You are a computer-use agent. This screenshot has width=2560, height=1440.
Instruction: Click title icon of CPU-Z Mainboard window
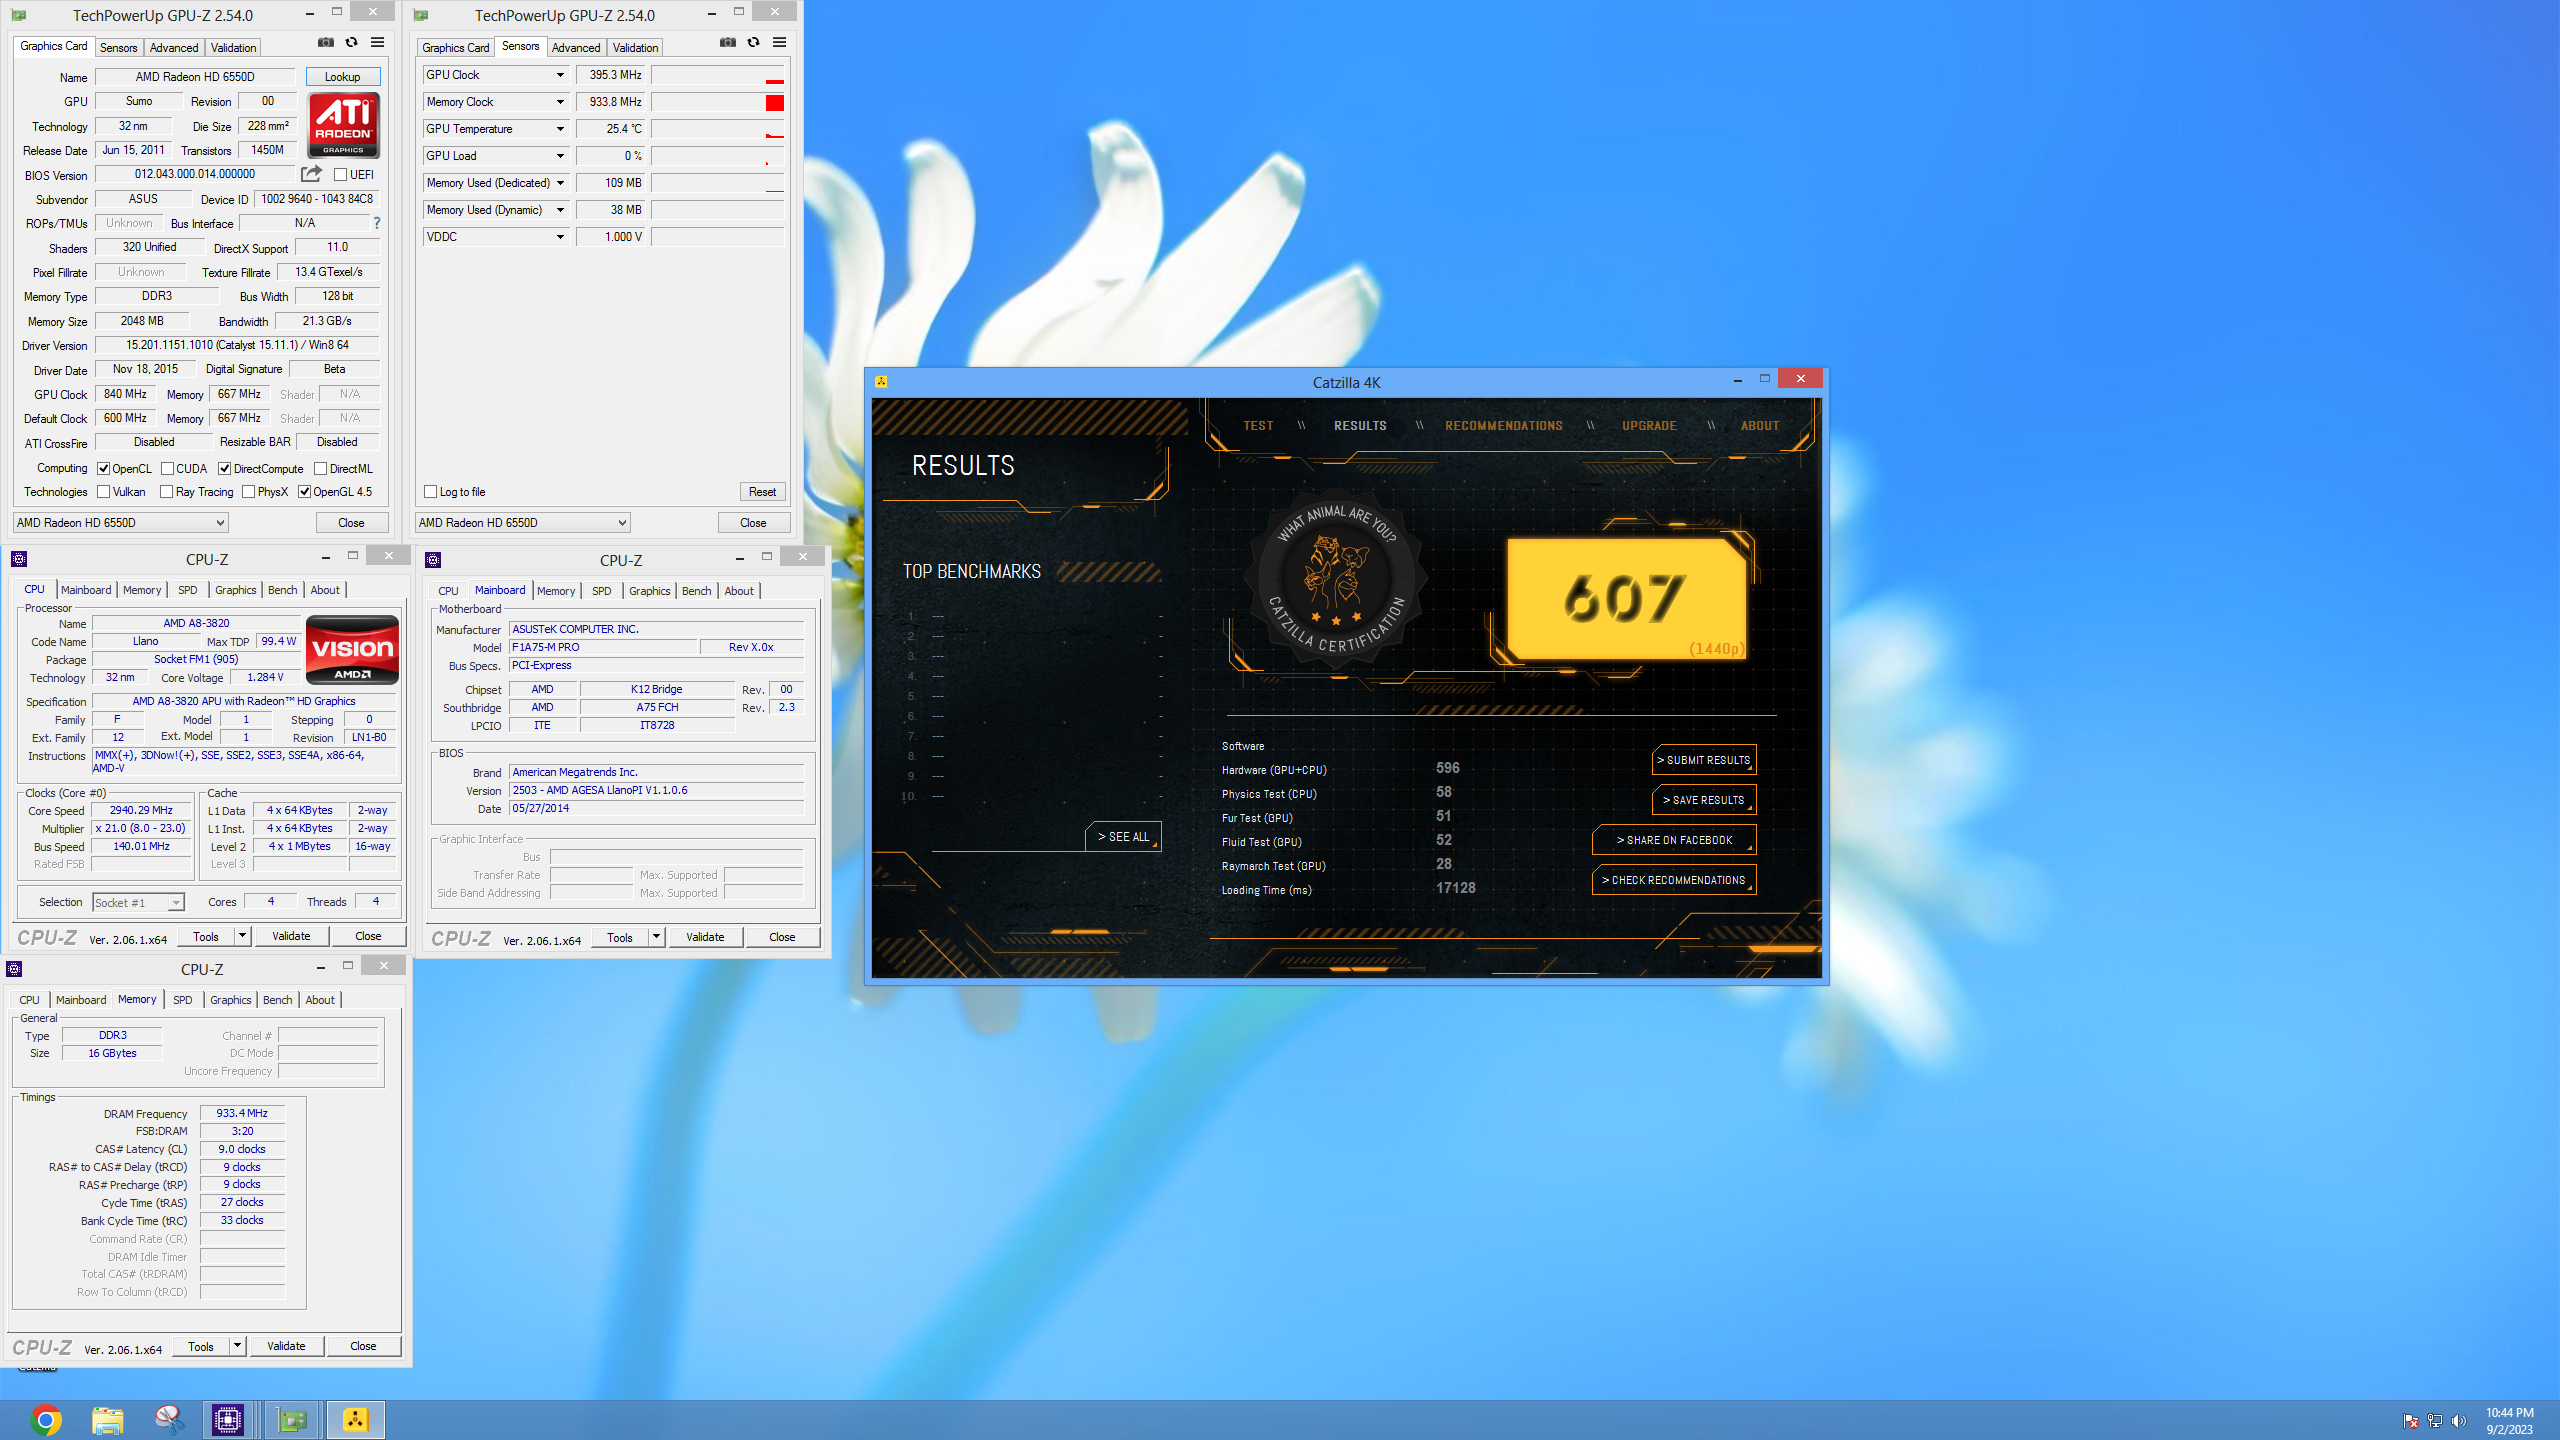[x=433, y=560]
